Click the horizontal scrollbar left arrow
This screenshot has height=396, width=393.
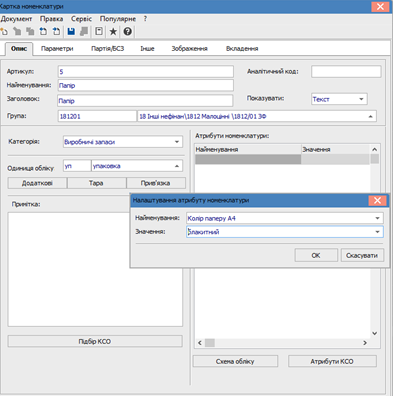pyautogui.click(x=200, y=343)
